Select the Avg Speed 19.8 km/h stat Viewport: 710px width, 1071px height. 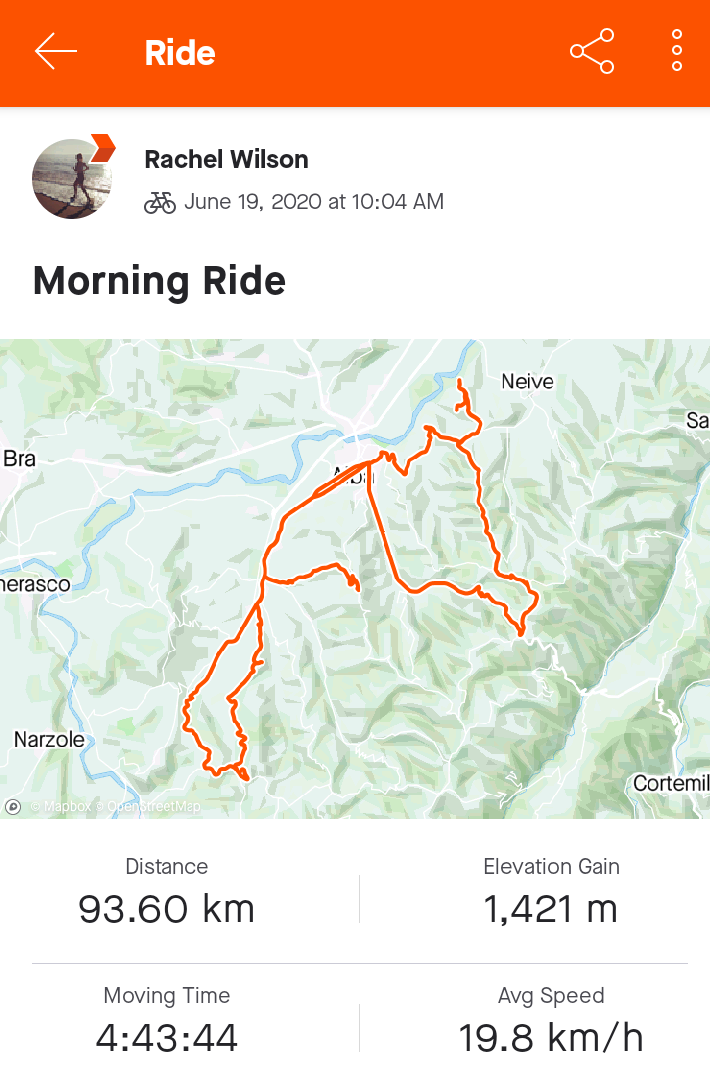pos(551,1020)
